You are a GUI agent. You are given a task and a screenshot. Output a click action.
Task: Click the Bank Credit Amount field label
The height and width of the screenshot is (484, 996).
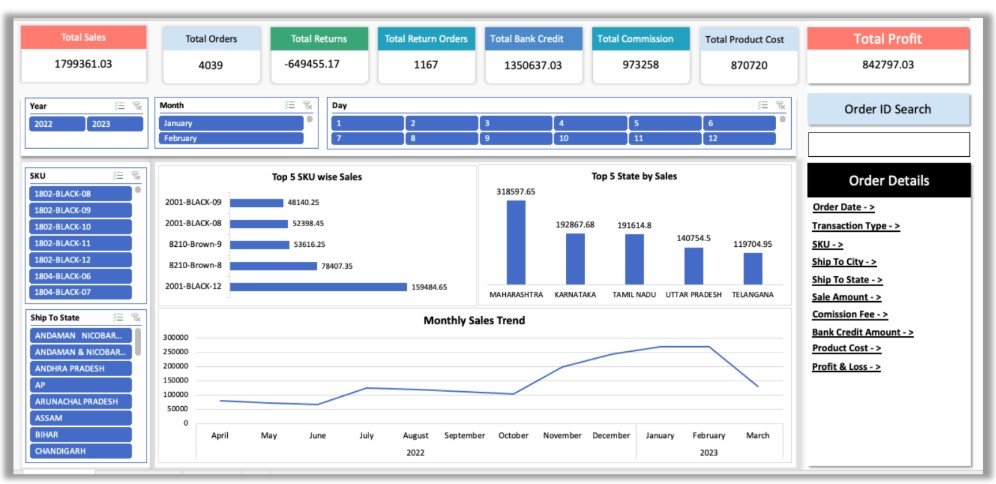863,332
